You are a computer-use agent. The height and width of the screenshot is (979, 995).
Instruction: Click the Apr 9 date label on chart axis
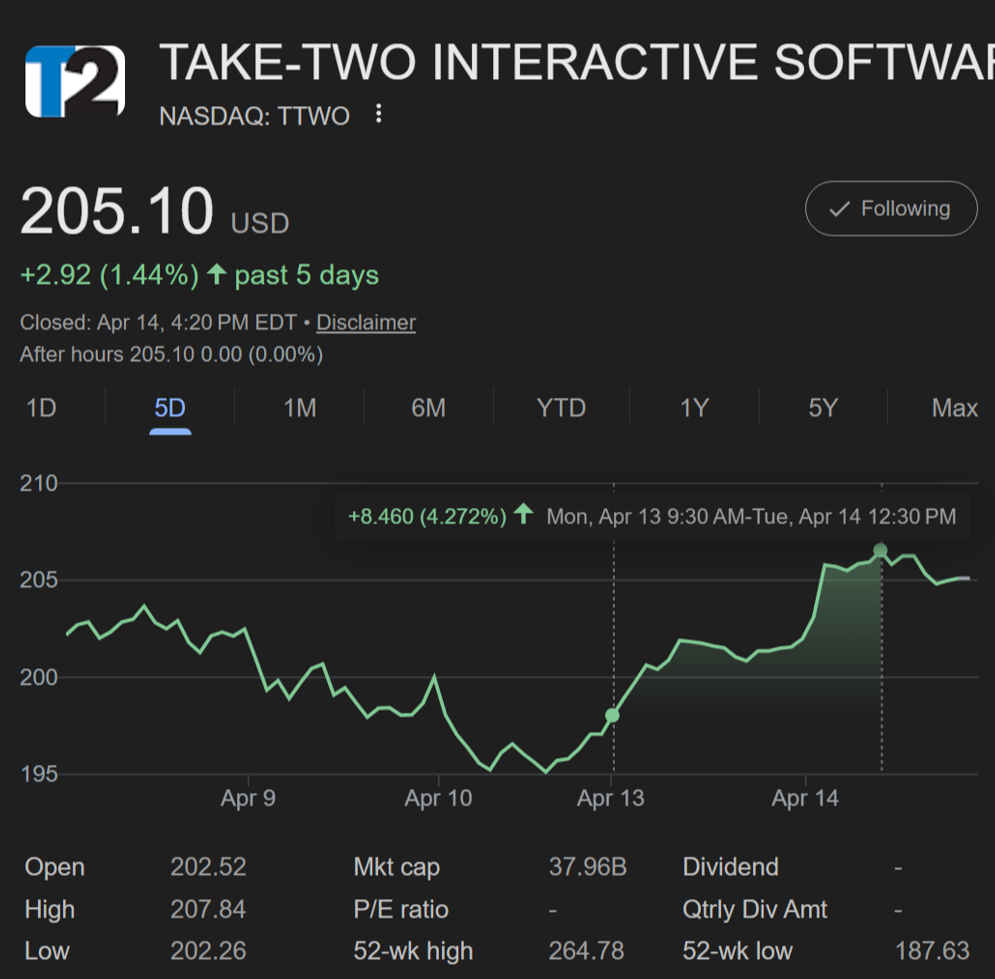[248, 798]
